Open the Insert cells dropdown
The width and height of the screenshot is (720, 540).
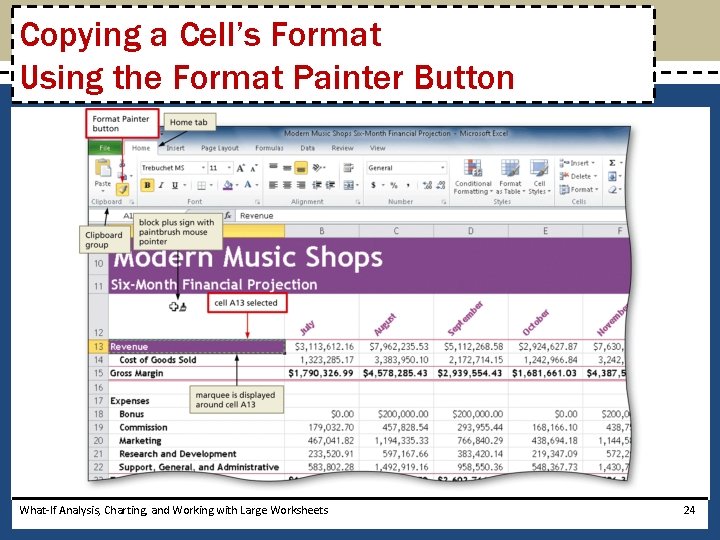point(577,163)
